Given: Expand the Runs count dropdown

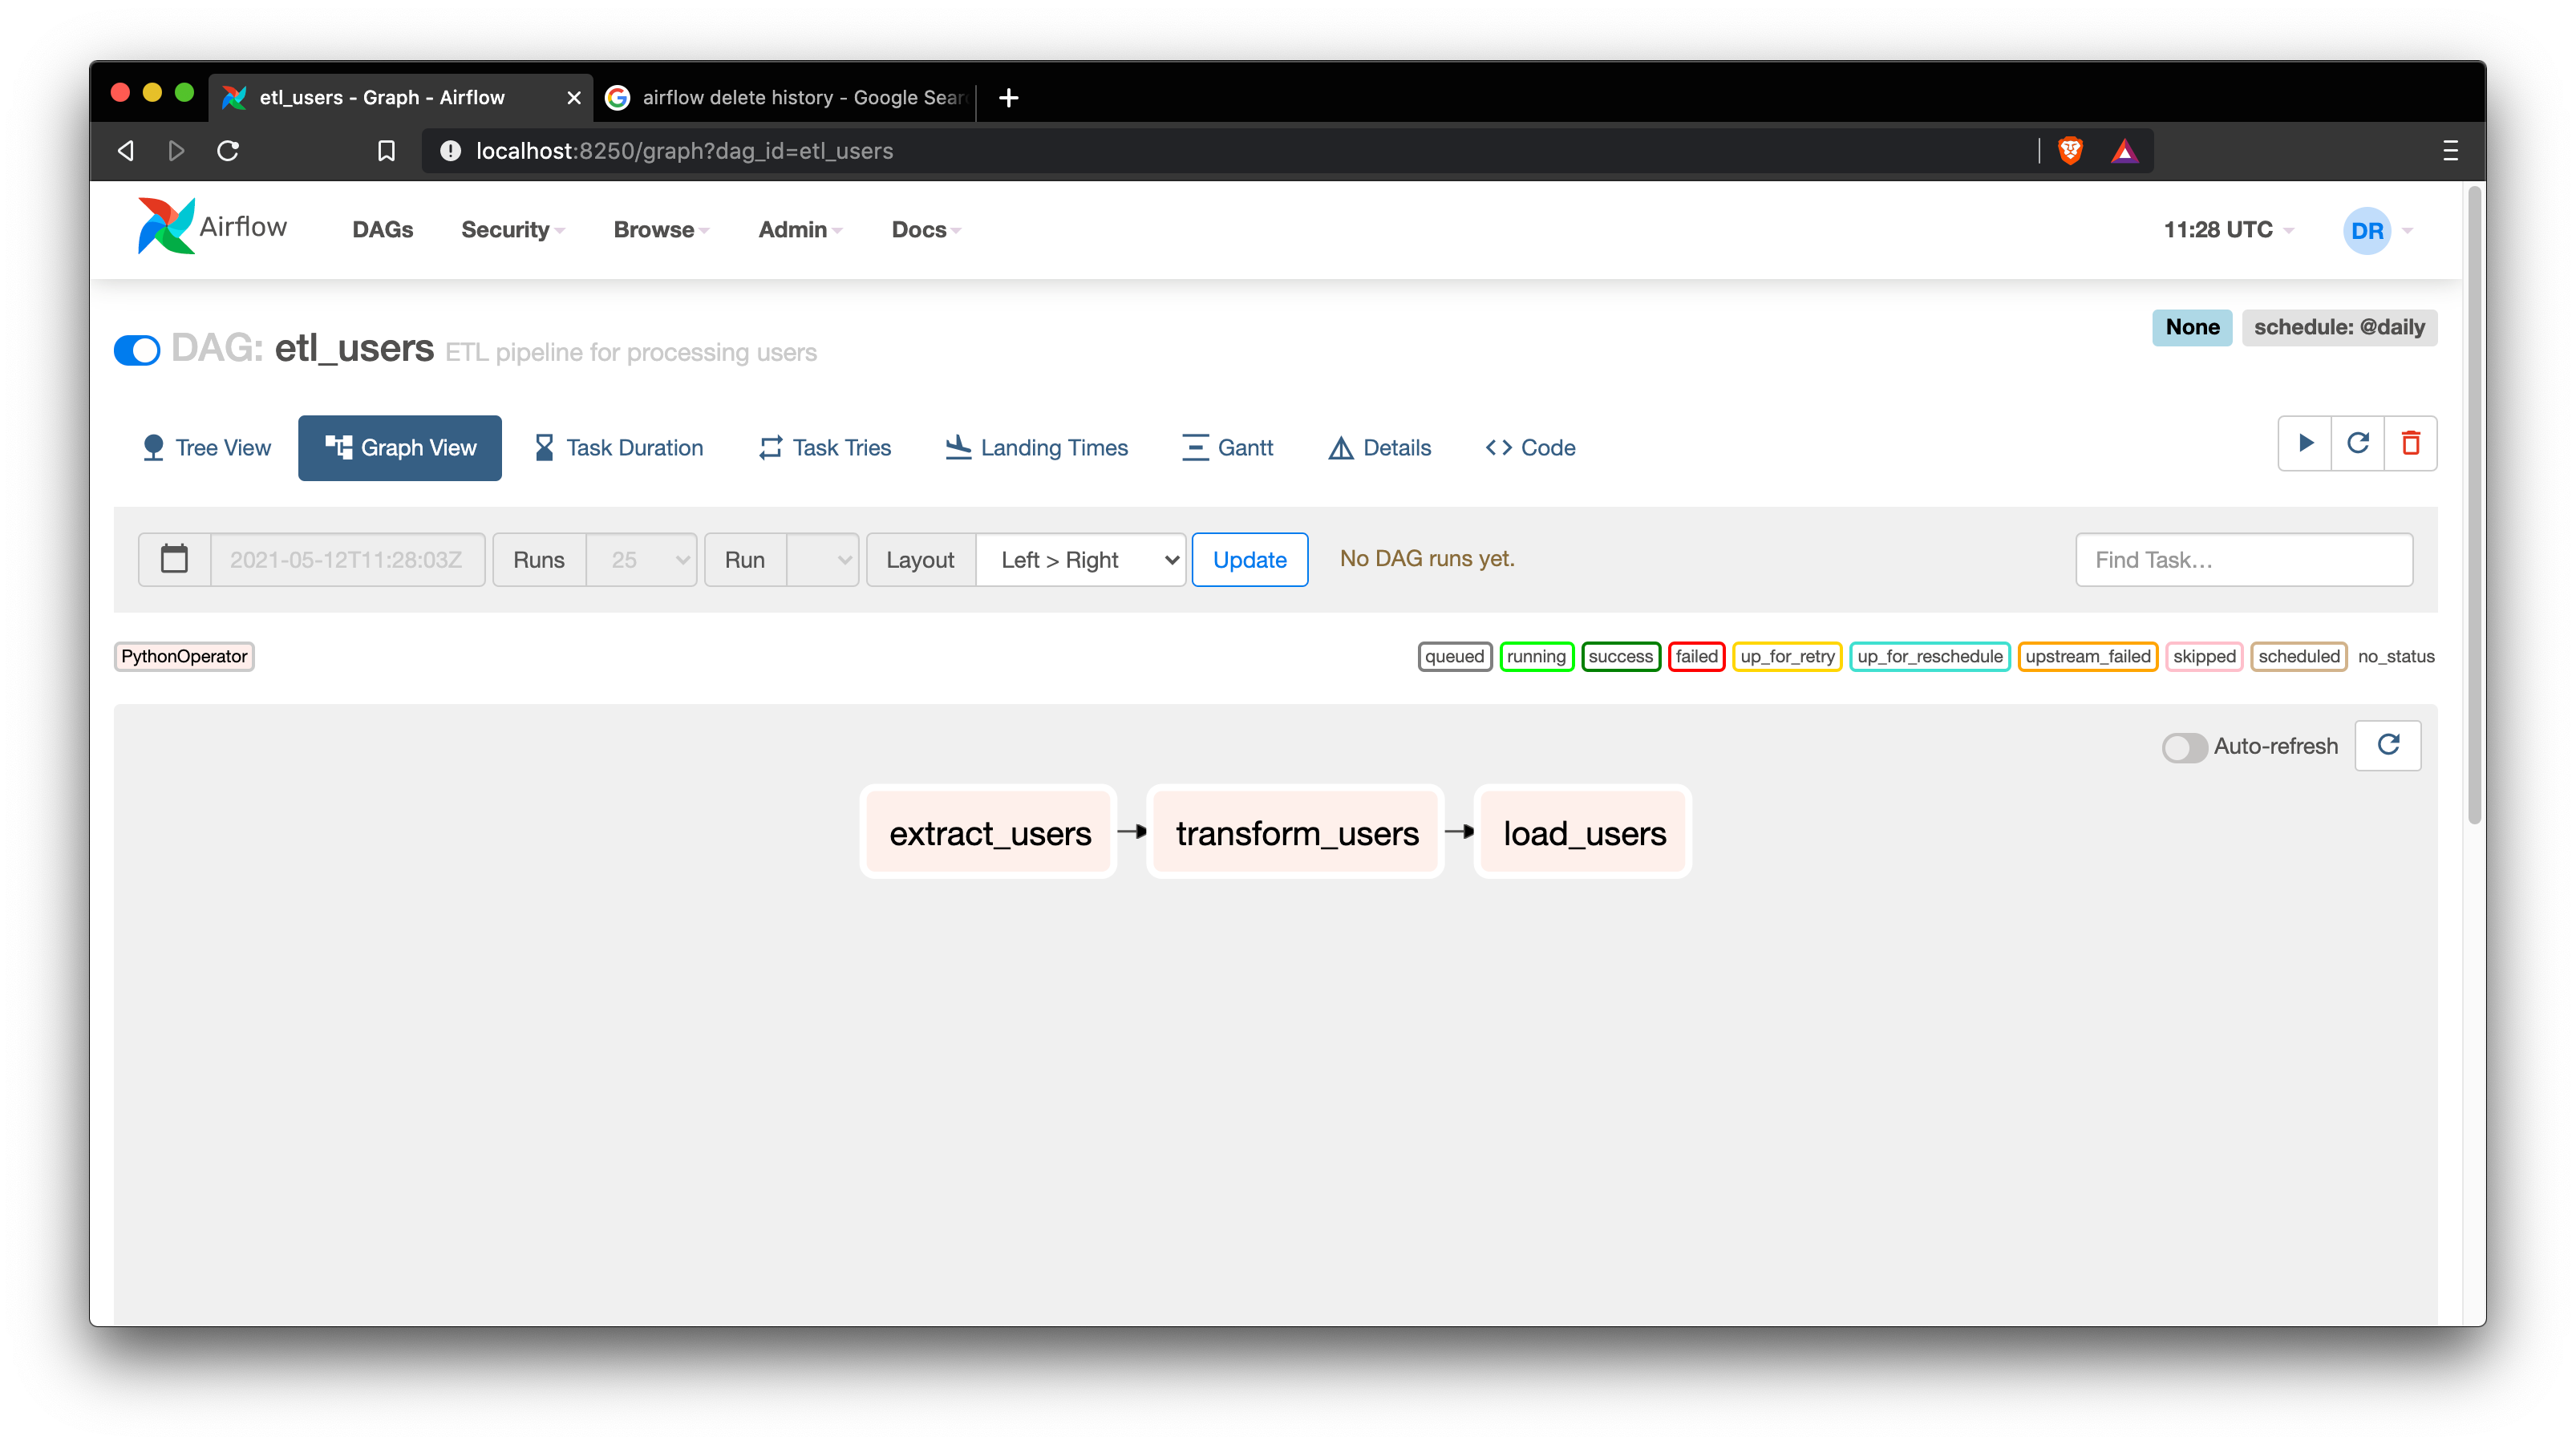Looking at the screenshot, I should pos(641,560).
